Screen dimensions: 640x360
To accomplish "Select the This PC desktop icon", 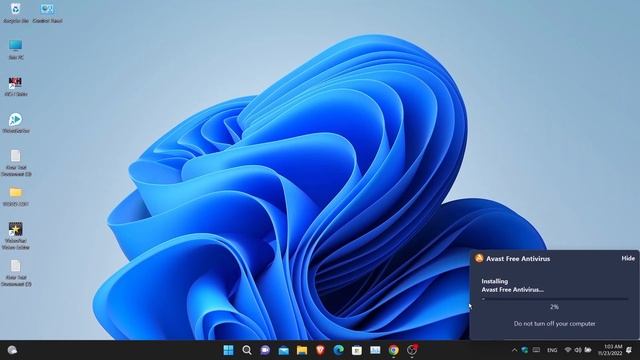I will pos(16,49).
